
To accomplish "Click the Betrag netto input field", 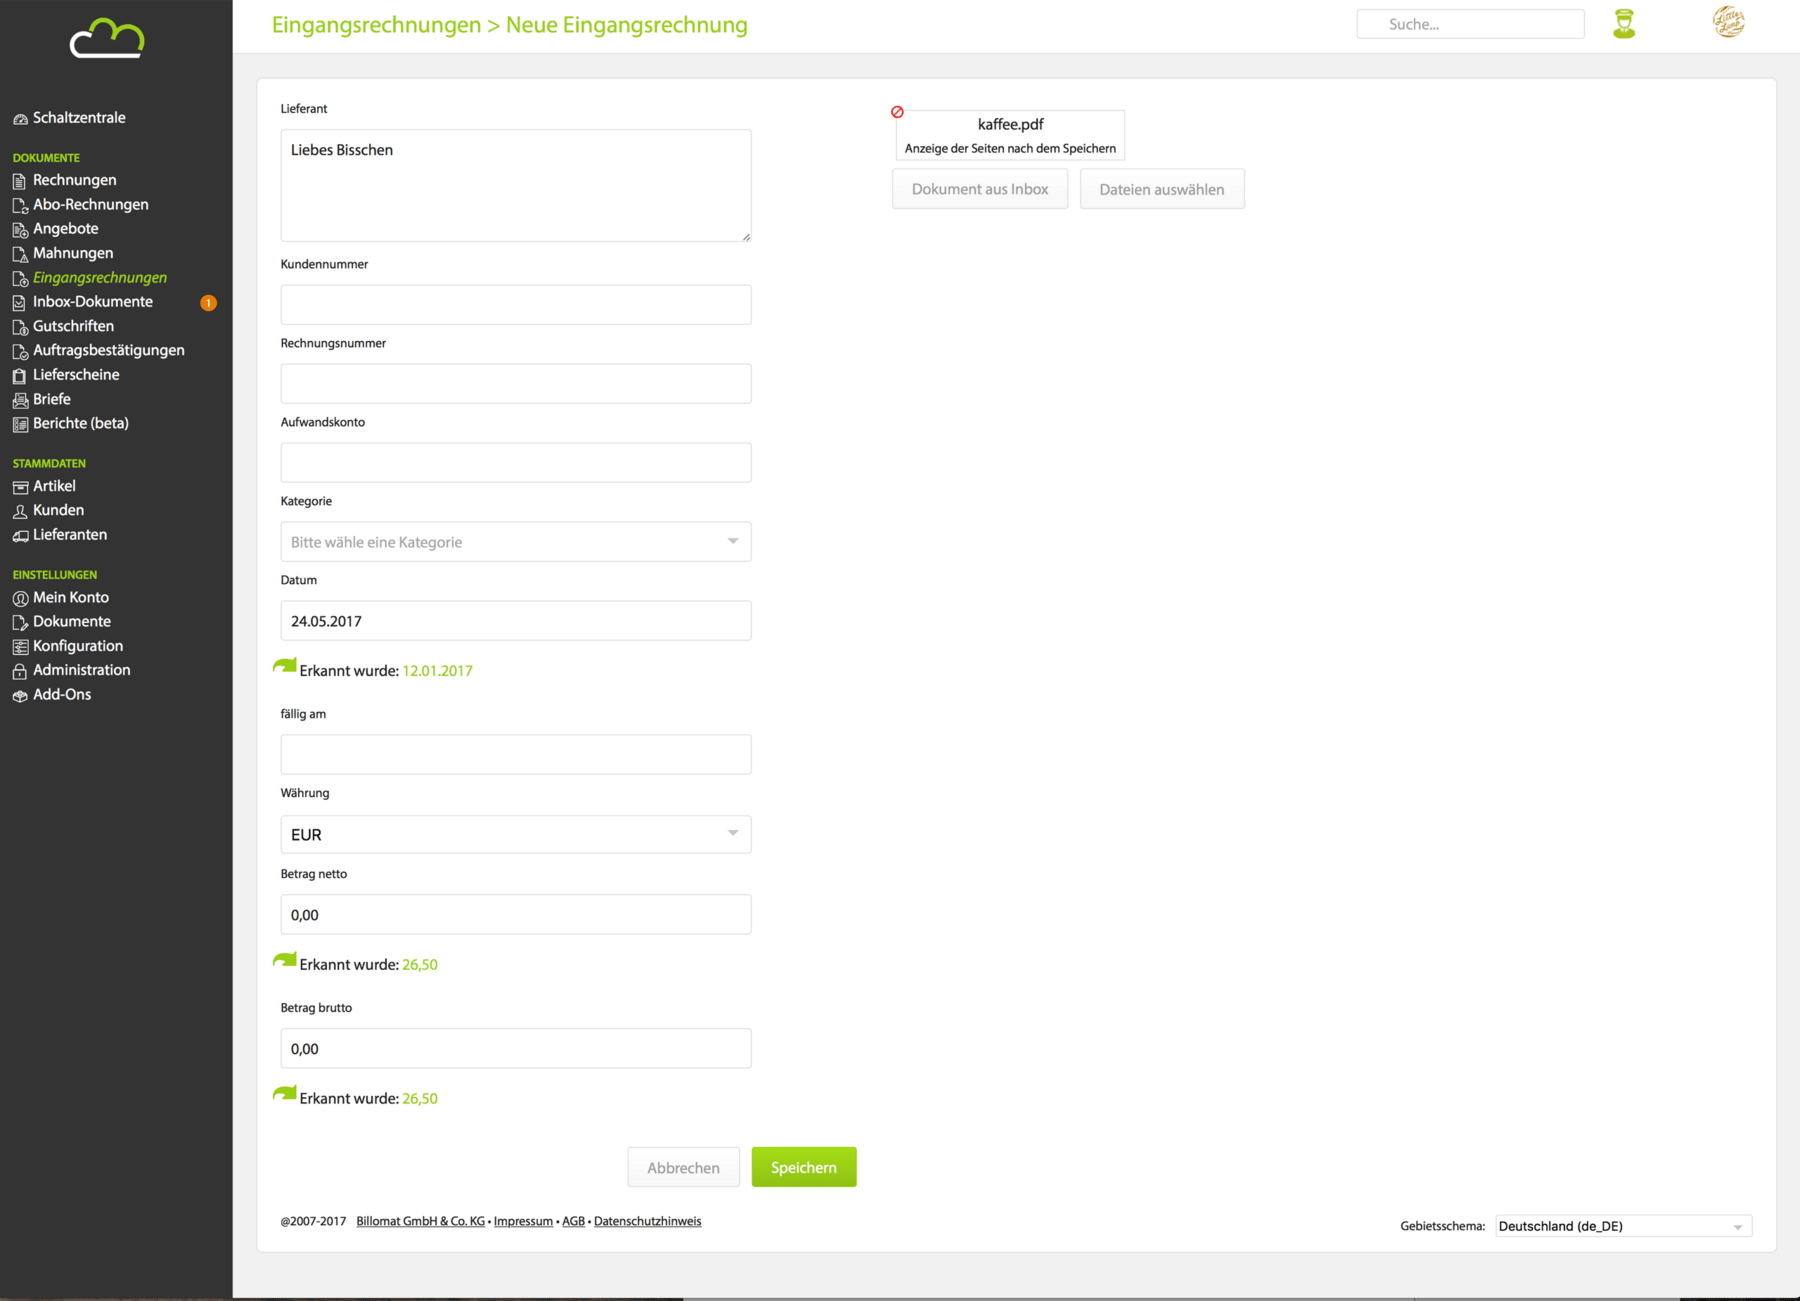I will pyautogui.click(x=515, y=914).
